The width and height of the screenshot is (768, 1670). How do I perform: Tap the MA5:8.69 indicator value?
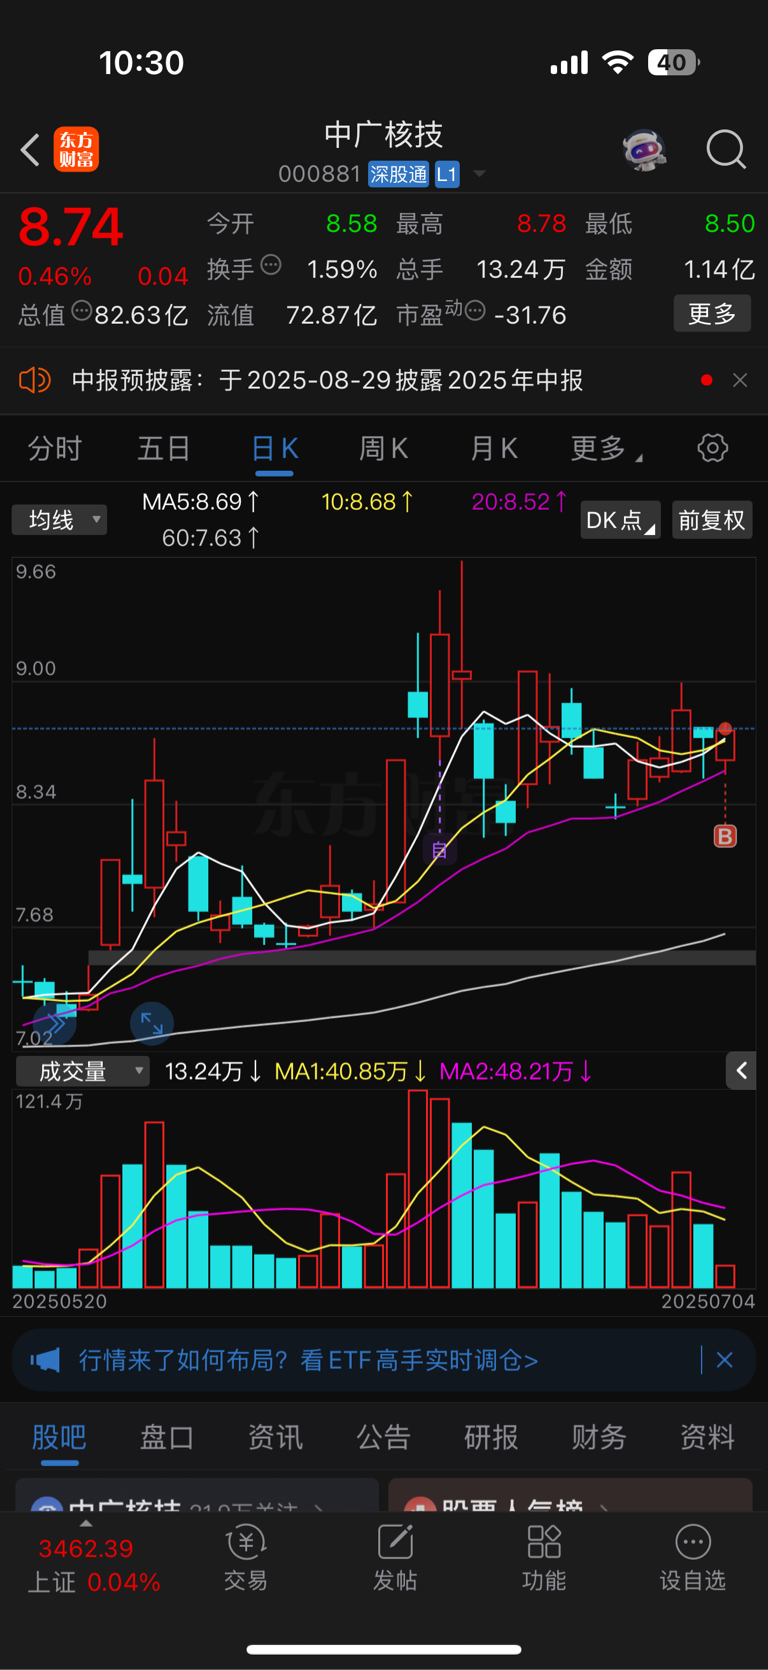point(201,502)
